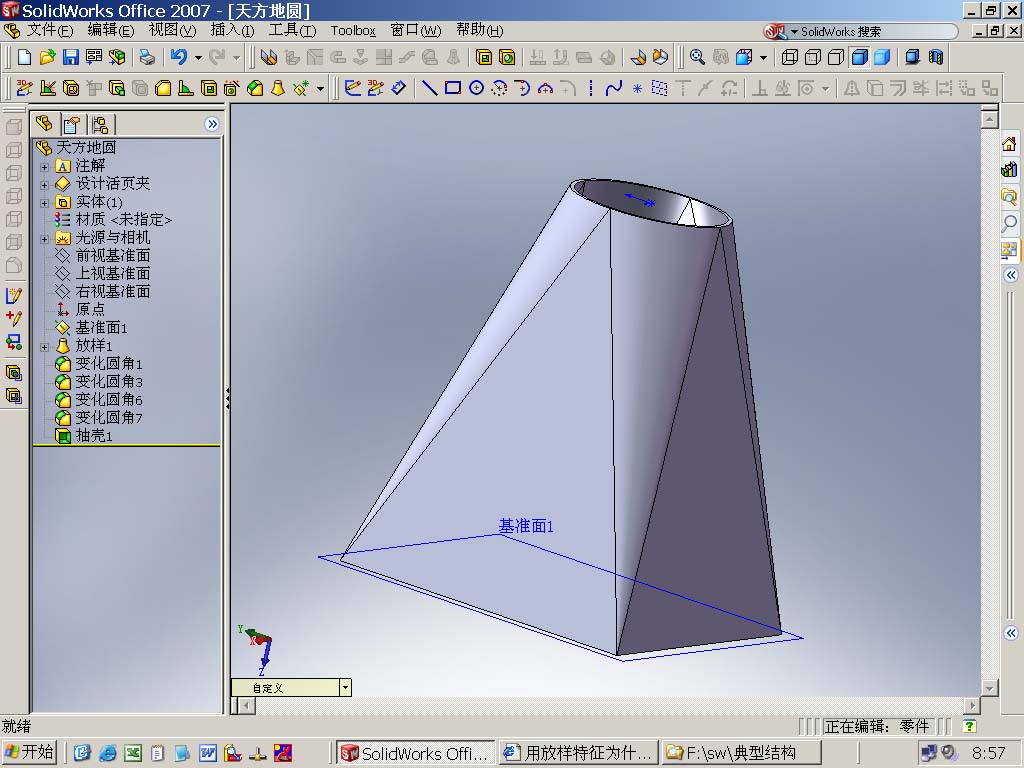Open the 文件 menu
The width and height of the screenshot is (1024, 768).
pyautogui.click(x=50, y=30)
